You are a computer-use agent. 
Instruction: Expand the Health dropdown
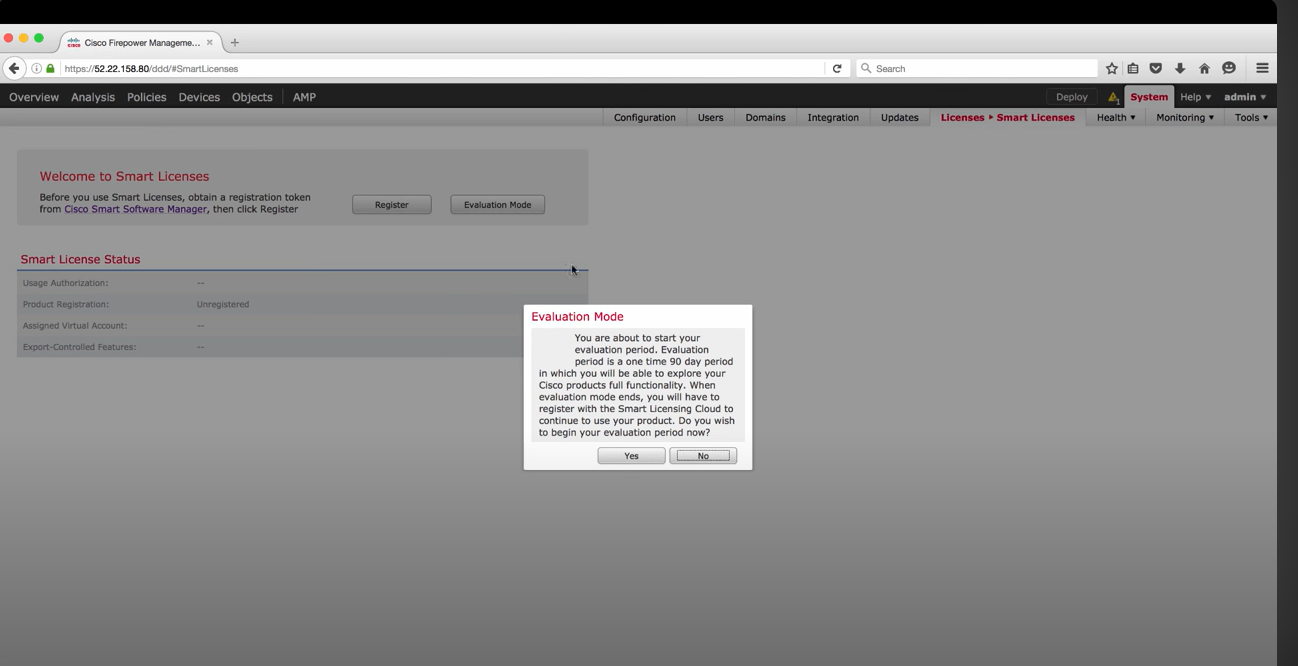coord(1116,117)
